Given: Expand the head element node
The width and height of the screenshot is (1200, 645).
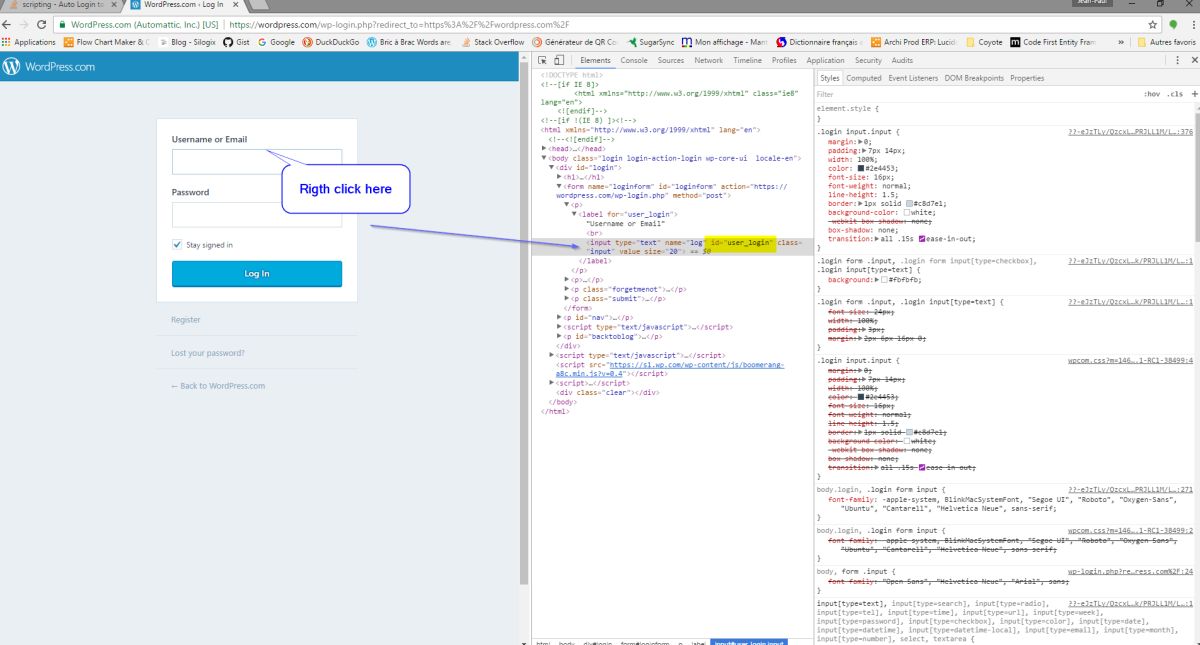Looking at the screenshot, I should click(544, 148).
